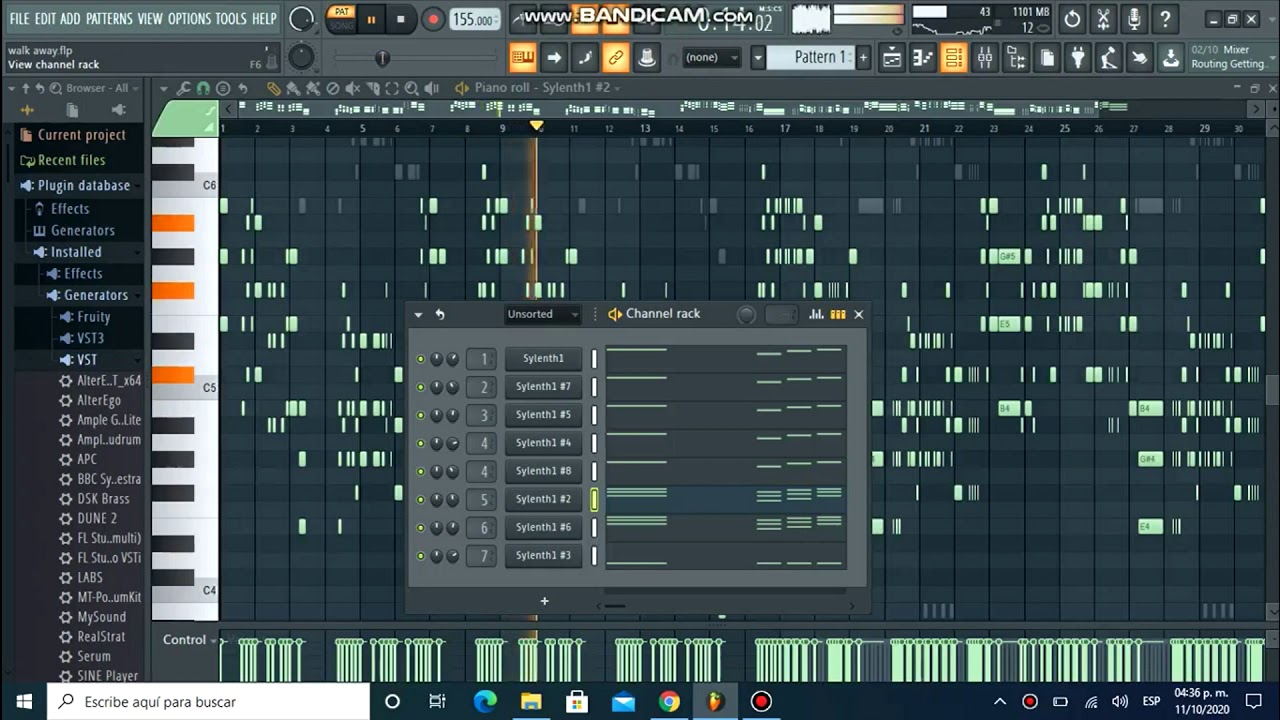Viewport: 1280px width, 720px height.
Task: Click the undo arrow in Channel rack
Action: pos(440,314)
